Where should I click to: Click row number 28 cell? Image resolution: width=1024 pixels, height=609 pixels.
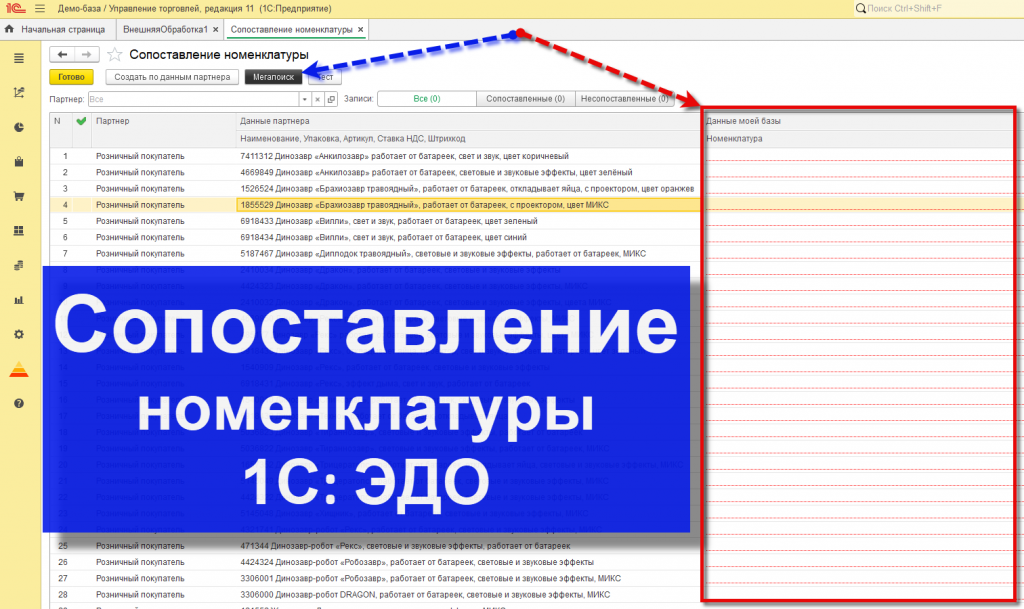[x=63, y=595]
